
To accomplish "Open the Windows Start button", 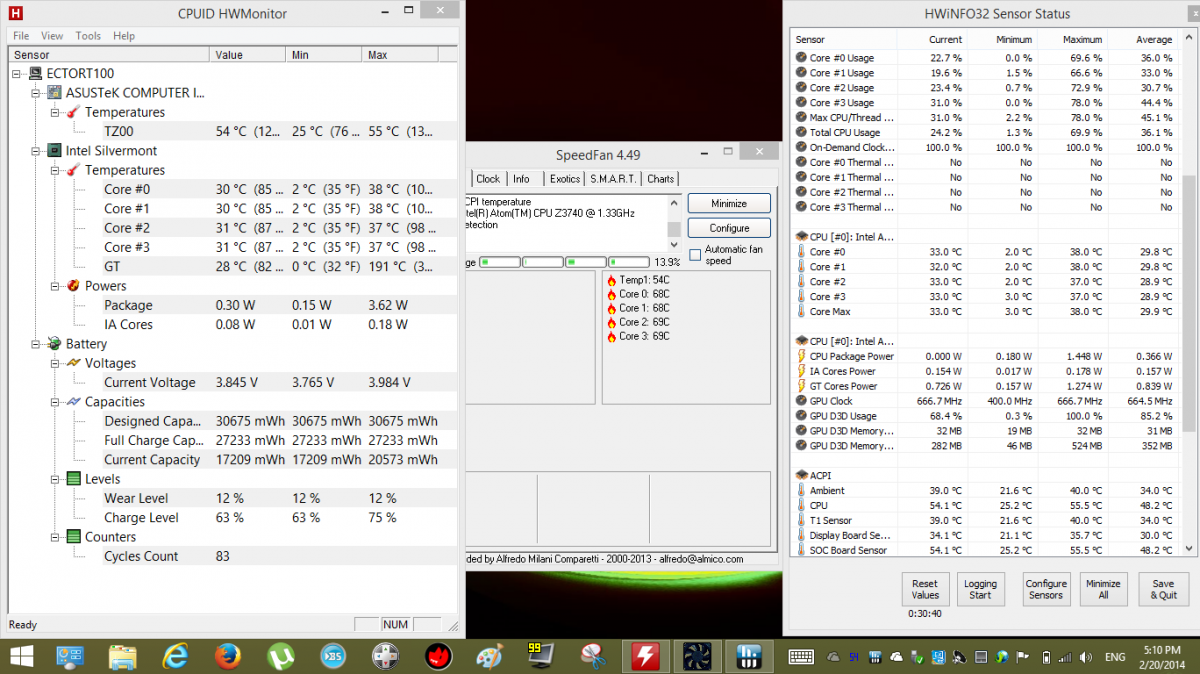I will (22, 656).
